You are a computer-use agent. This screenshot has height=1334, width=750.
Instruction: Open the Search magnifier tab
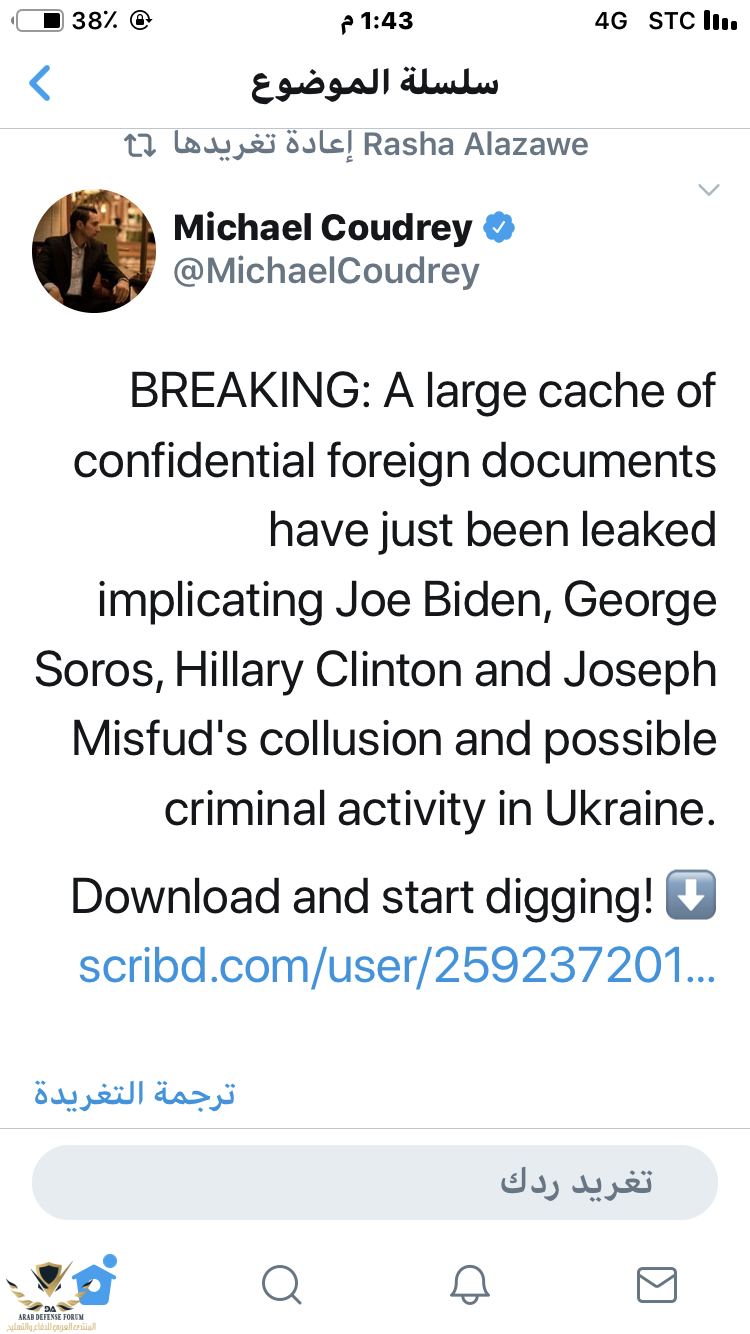coord(281,1284)
